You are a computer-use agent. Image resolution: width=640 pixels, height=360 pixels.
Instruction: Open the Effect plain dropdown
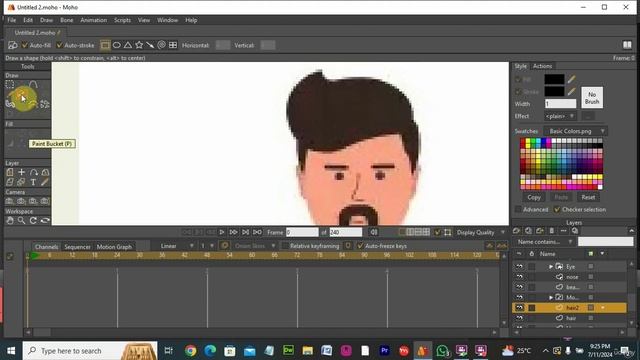pyautogui.click(x=560, y=116)
